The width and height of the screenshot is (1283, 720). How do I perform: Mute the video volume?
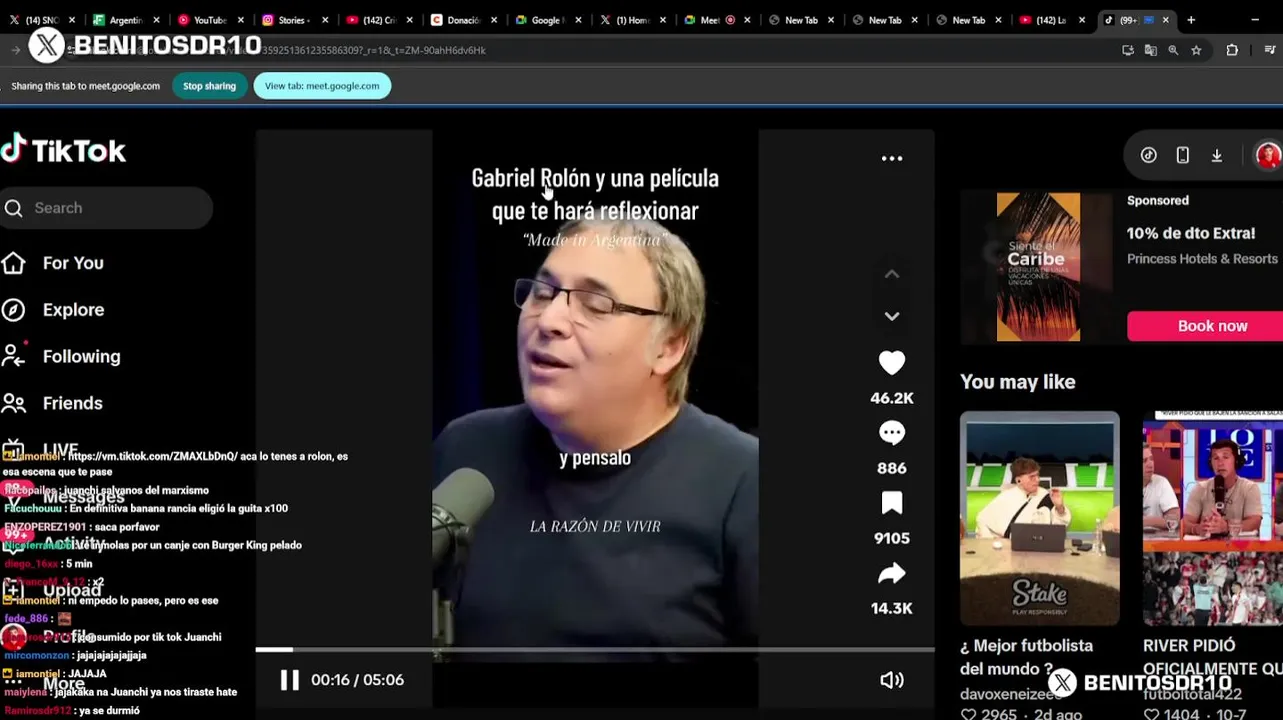click(x=892, y=680)
